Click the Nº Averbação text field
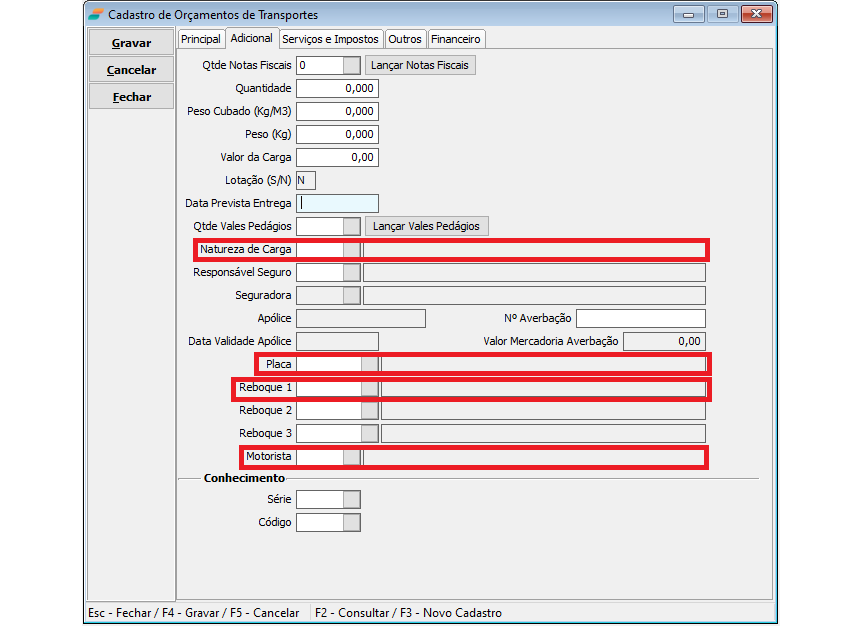 (640, 318)
